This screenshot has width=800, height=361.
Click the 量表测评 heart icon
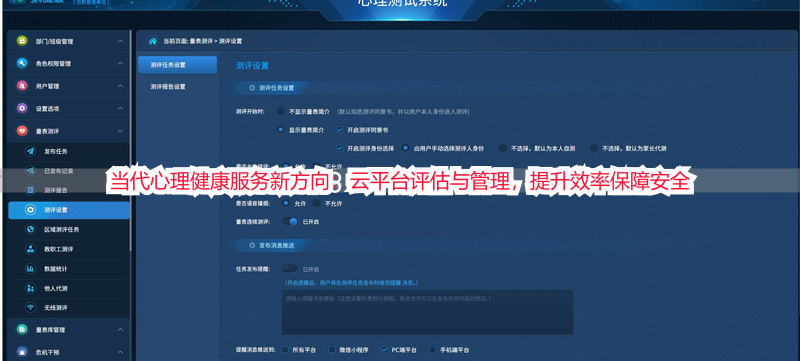[21, 131]
